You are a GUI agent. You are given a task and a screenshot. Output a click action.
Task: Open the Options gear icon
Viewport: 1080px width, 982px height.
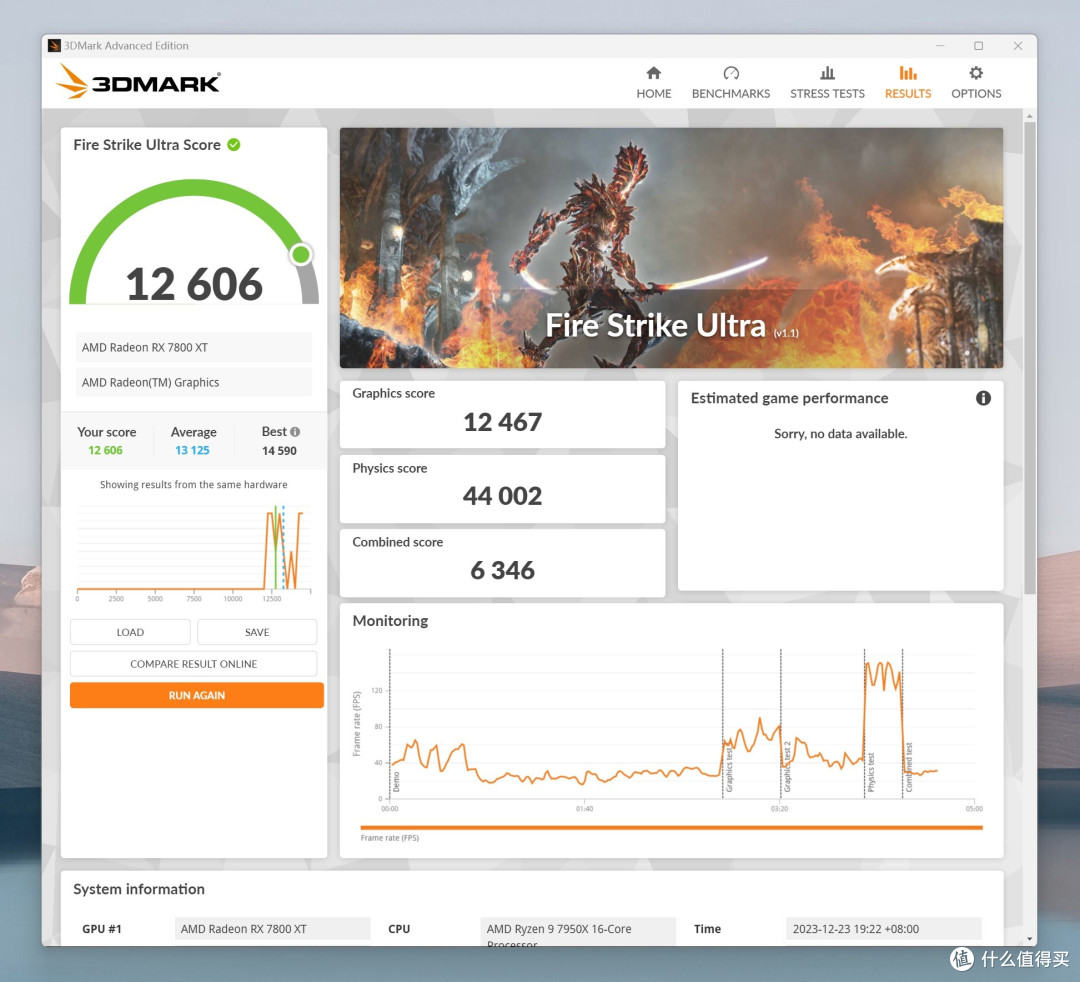tap(976, 73)
